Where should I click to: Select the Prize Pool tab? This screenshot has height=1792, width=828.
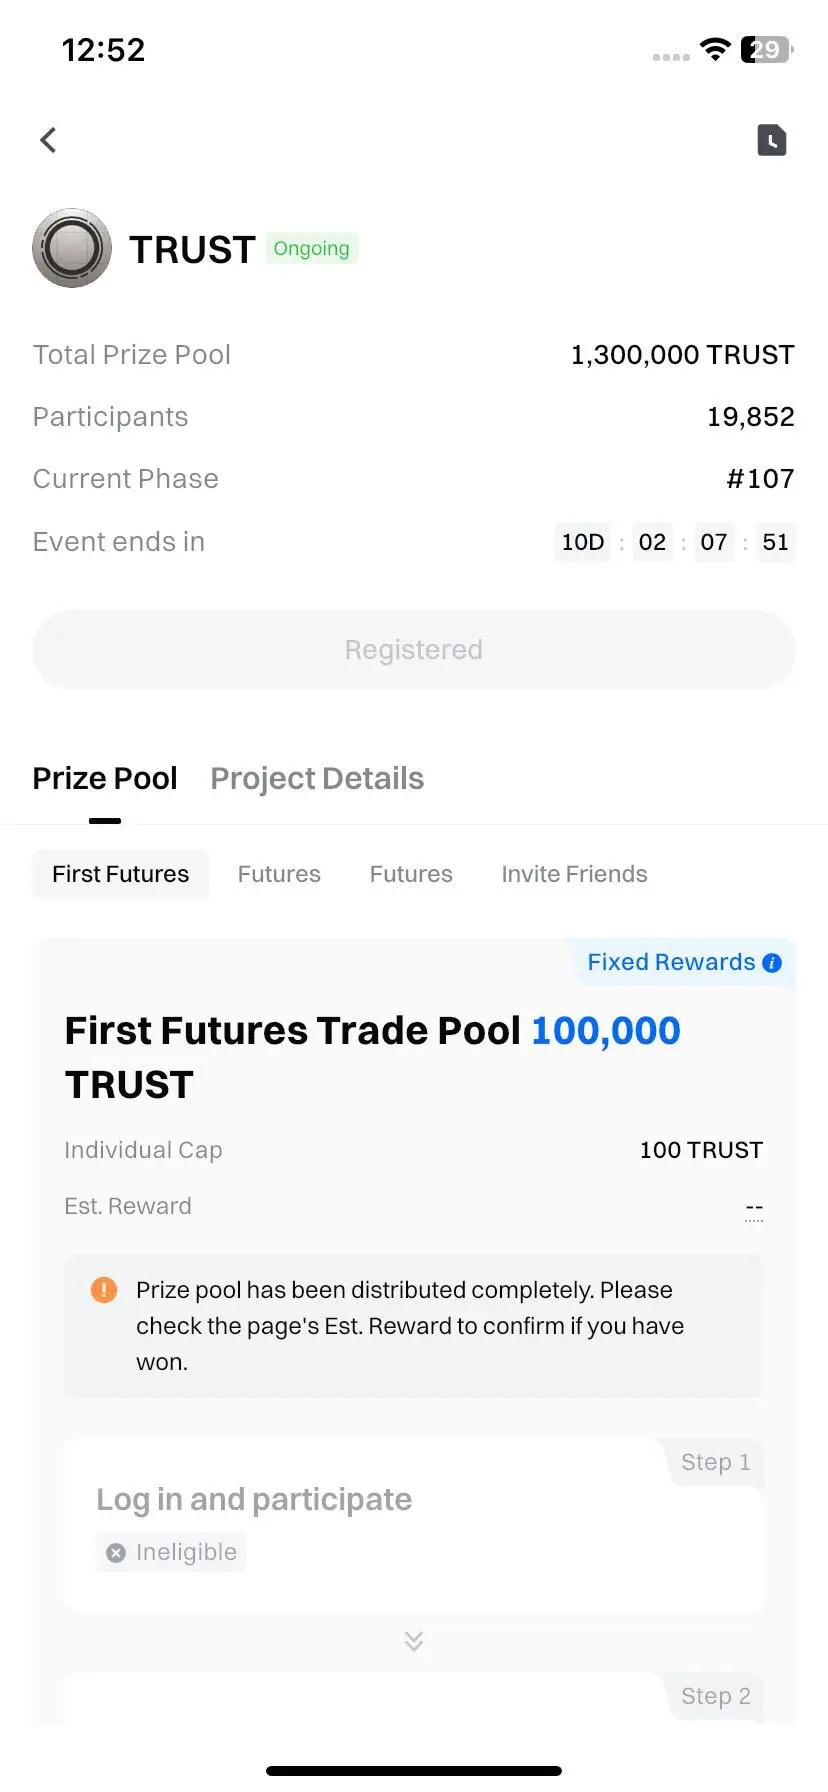105,778
